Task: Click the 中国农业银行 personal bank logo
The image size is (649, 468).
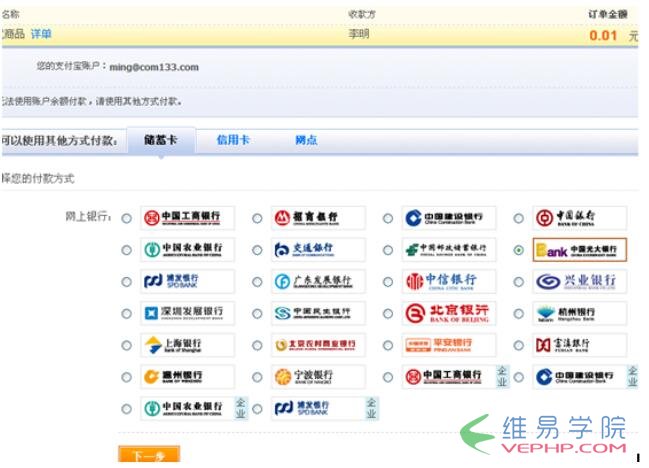Action: tap(187, 250)
